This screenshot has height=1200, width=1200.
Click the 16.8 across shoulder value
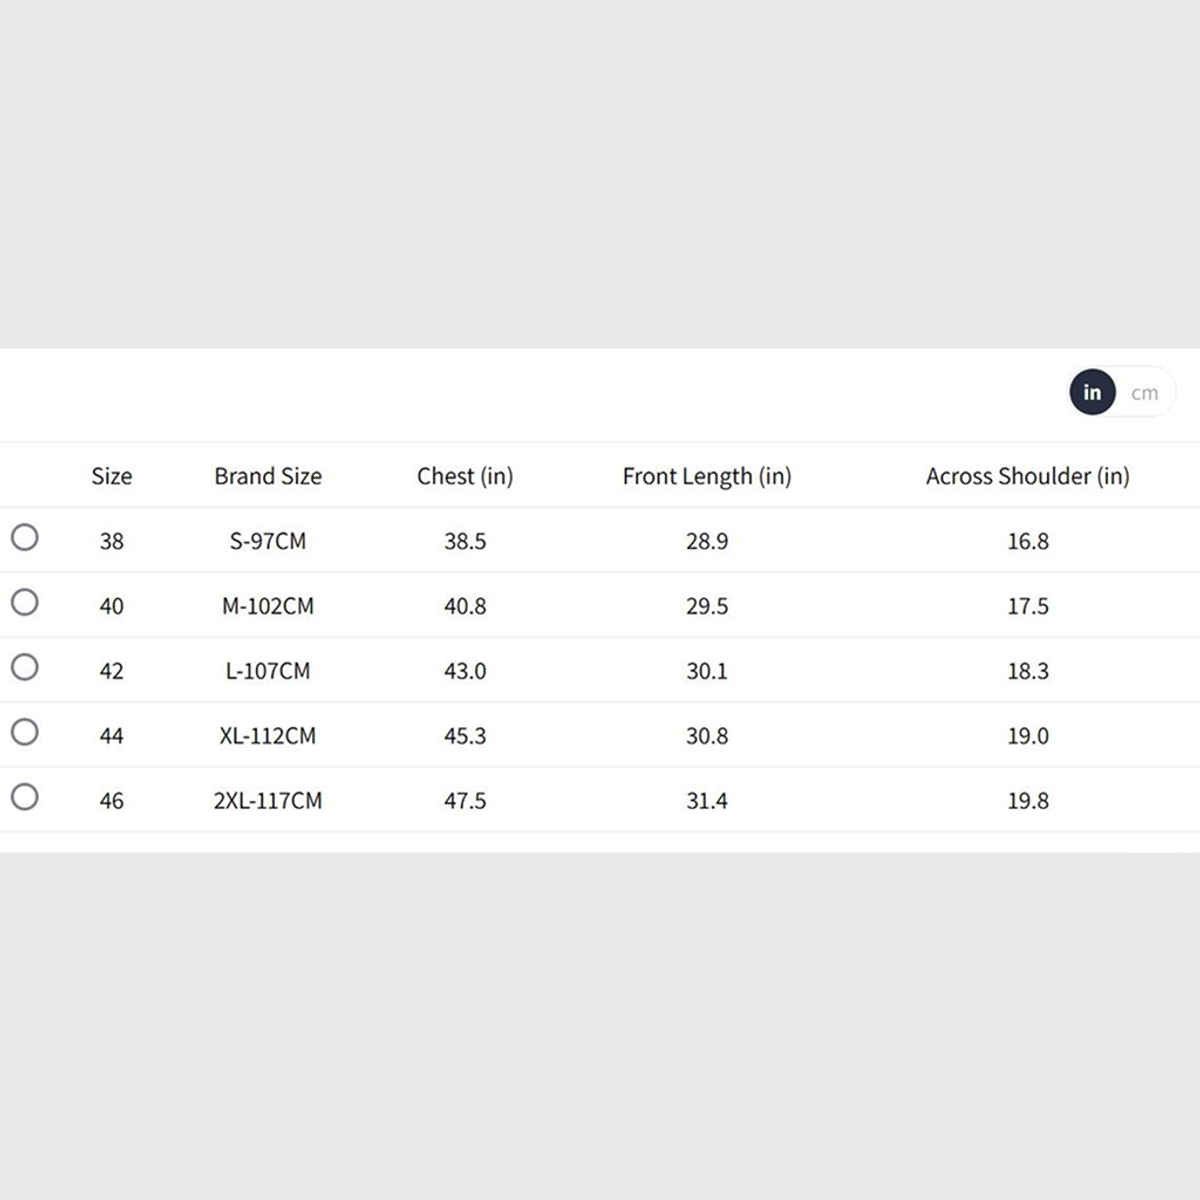[1028, 541]
